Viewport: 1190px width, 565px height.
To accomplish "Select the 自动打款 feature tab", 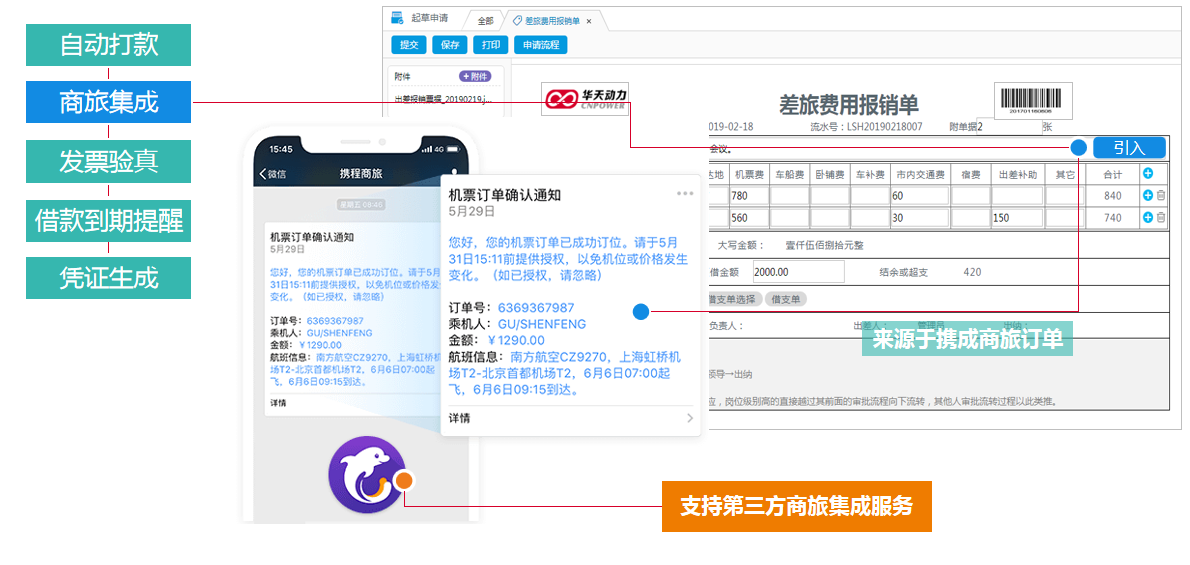I will (x=109, y=45).
